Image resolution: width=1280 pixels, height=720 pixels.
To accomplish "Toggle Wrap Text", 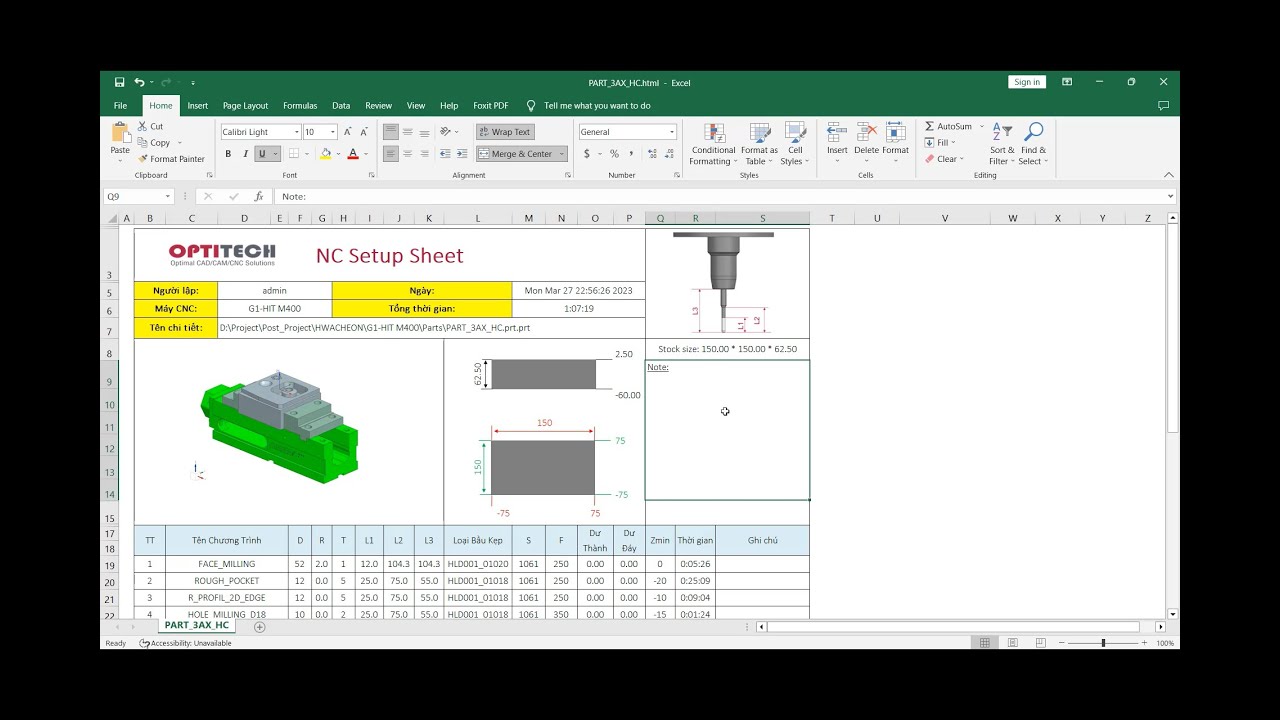I will coord(504,132).
